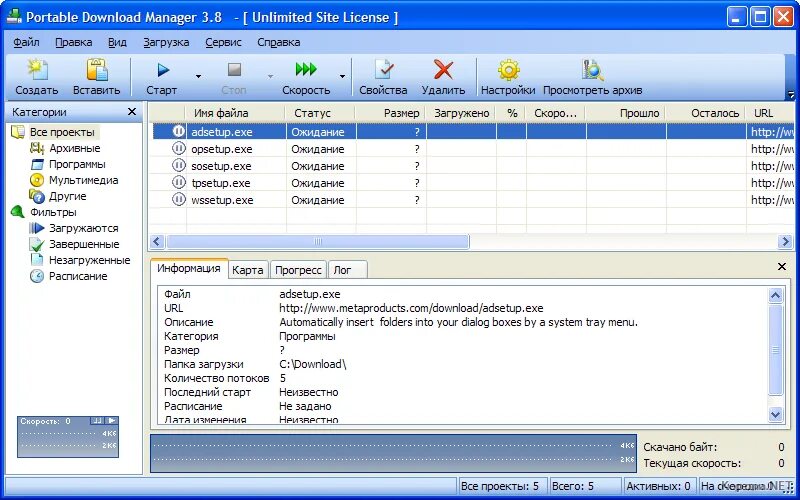The width and height of the screenshot is (800, 500).
Task: Open the Загрузка menu
Action: 166,42
